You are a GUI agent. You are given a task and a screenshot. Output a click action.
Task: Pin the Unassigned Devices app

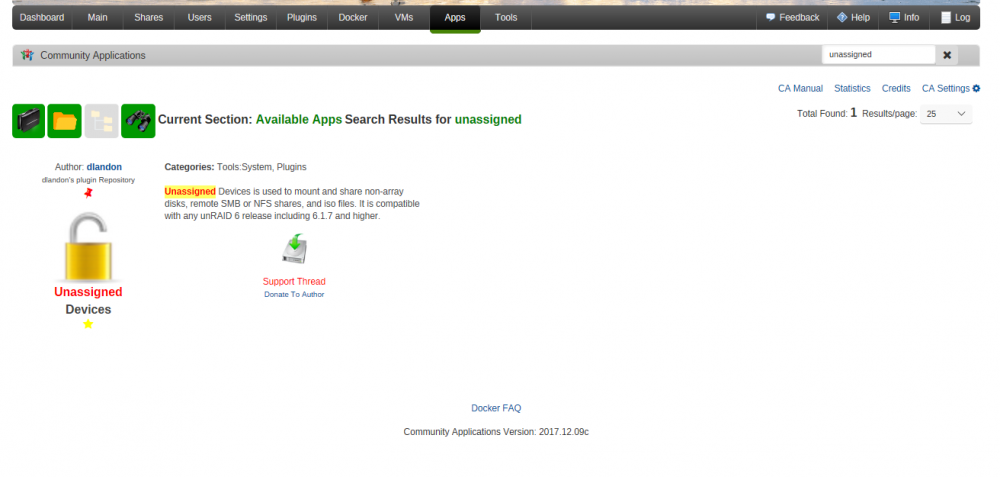(x=88, y=193)
